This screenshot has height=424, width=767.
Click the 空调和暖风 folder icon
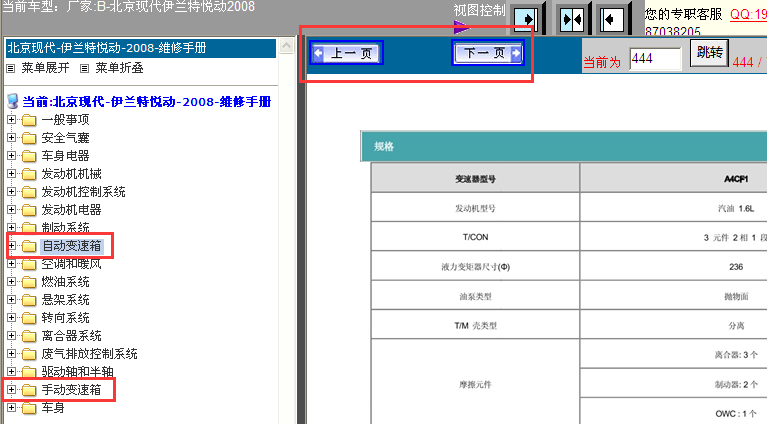pos(29,264)
